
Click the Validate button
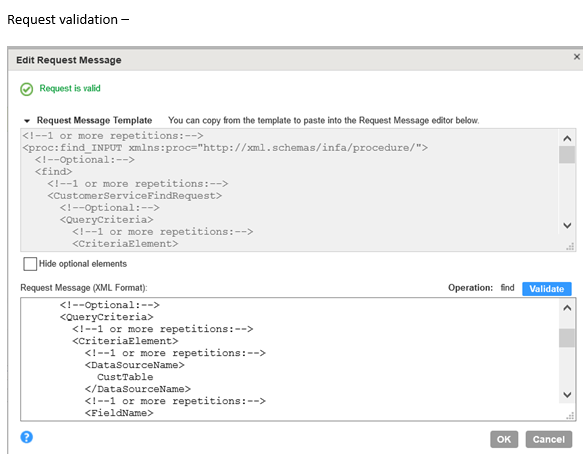click(x=546, y=289)
